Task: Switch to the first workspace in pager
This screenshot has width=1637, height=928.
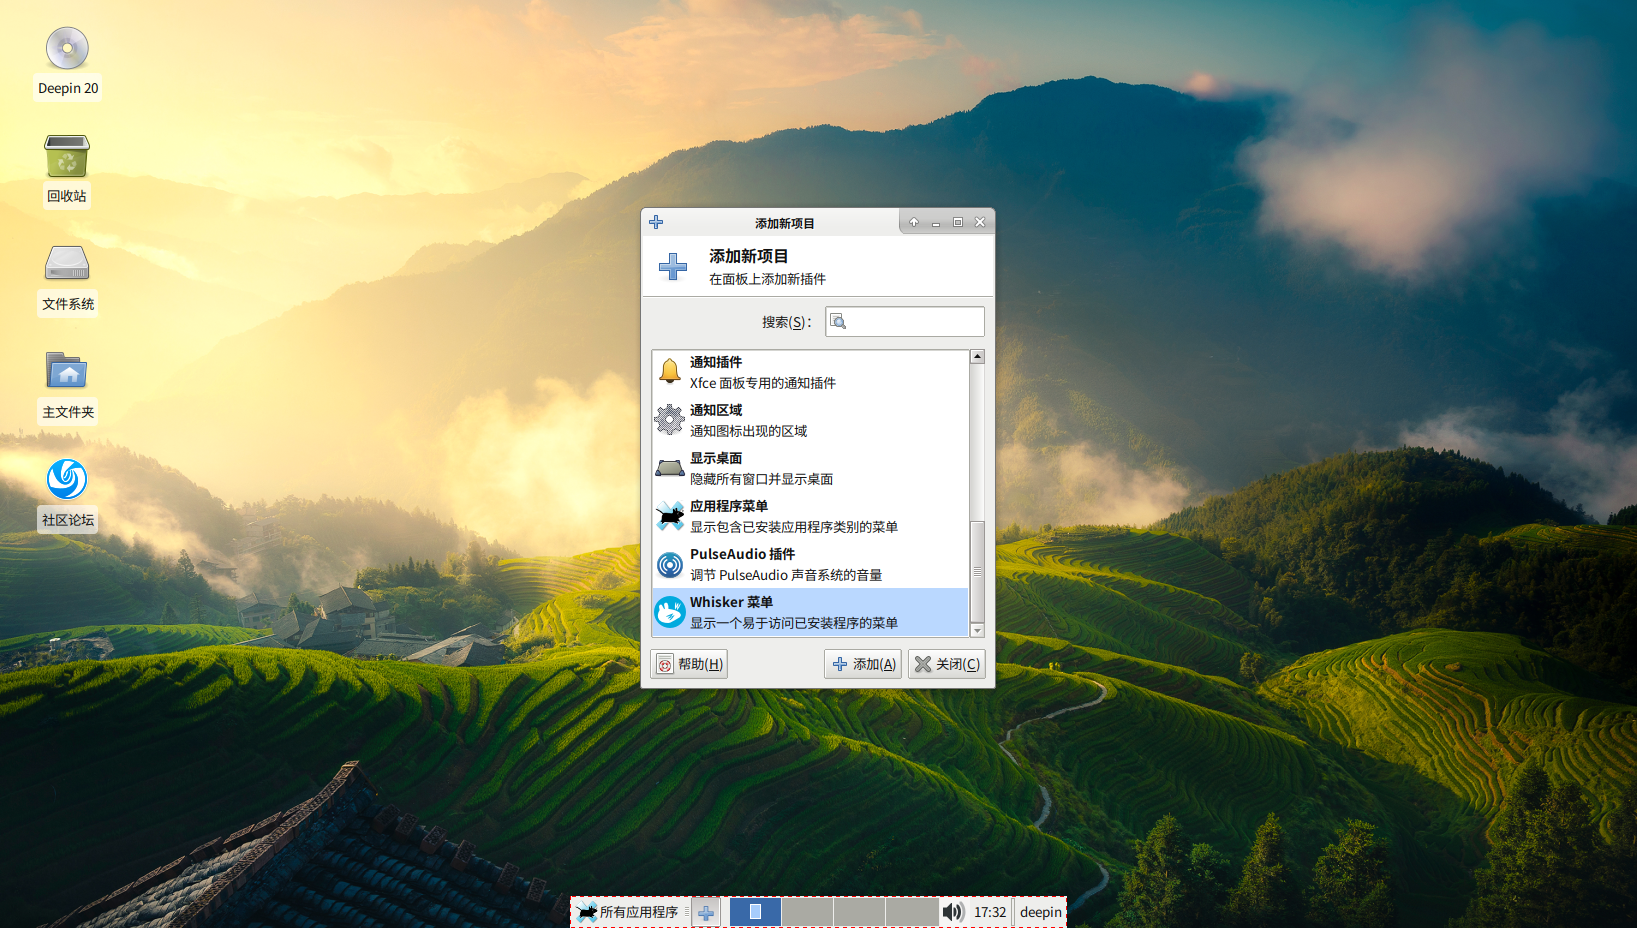Action: tap(755, 912)
